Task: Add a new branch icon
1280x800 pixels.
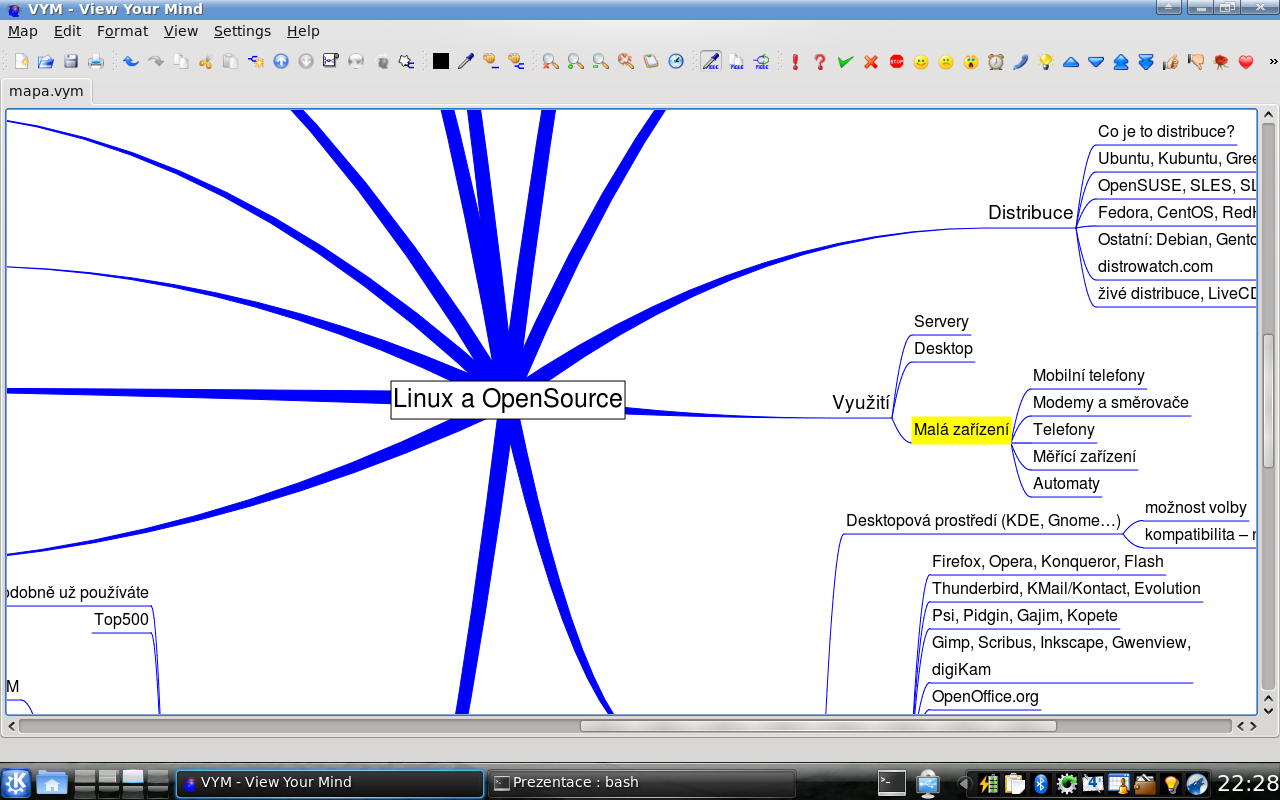Action: click(256, 61)
